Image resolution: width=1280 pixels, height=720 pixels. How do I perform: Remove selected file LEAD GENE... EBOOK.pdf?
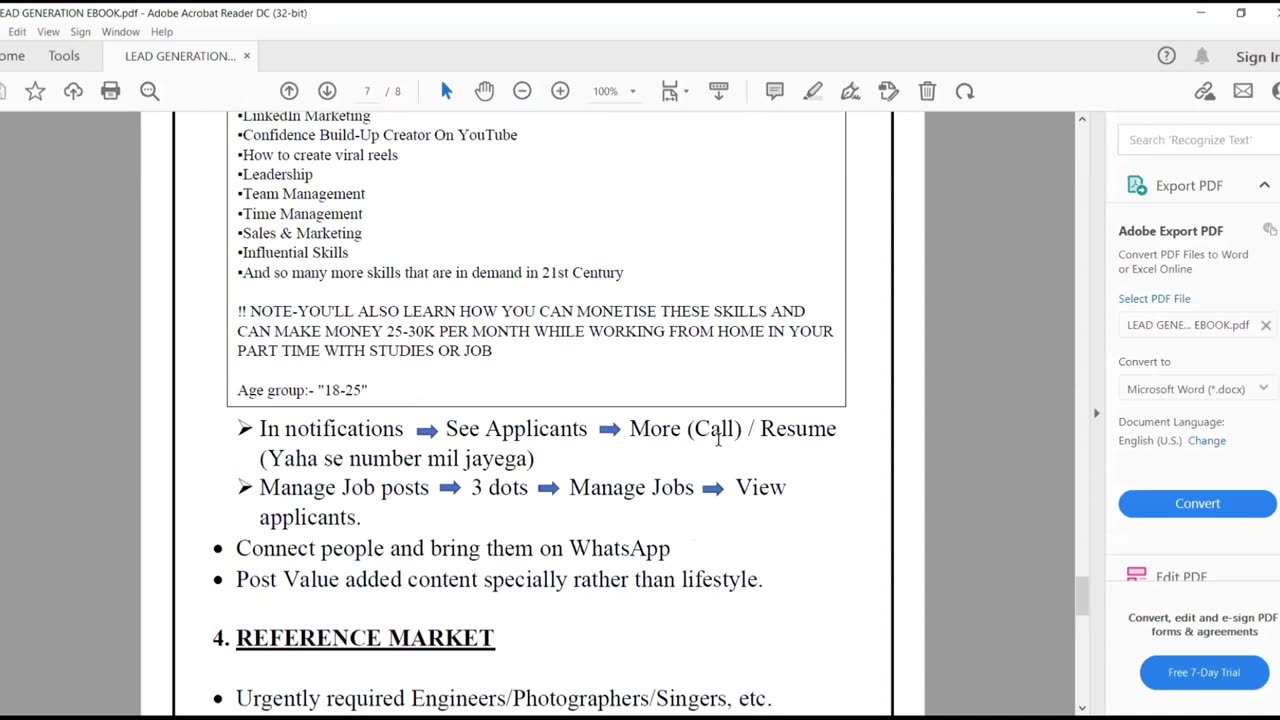pyautogui.click(x=1265, y=325)
